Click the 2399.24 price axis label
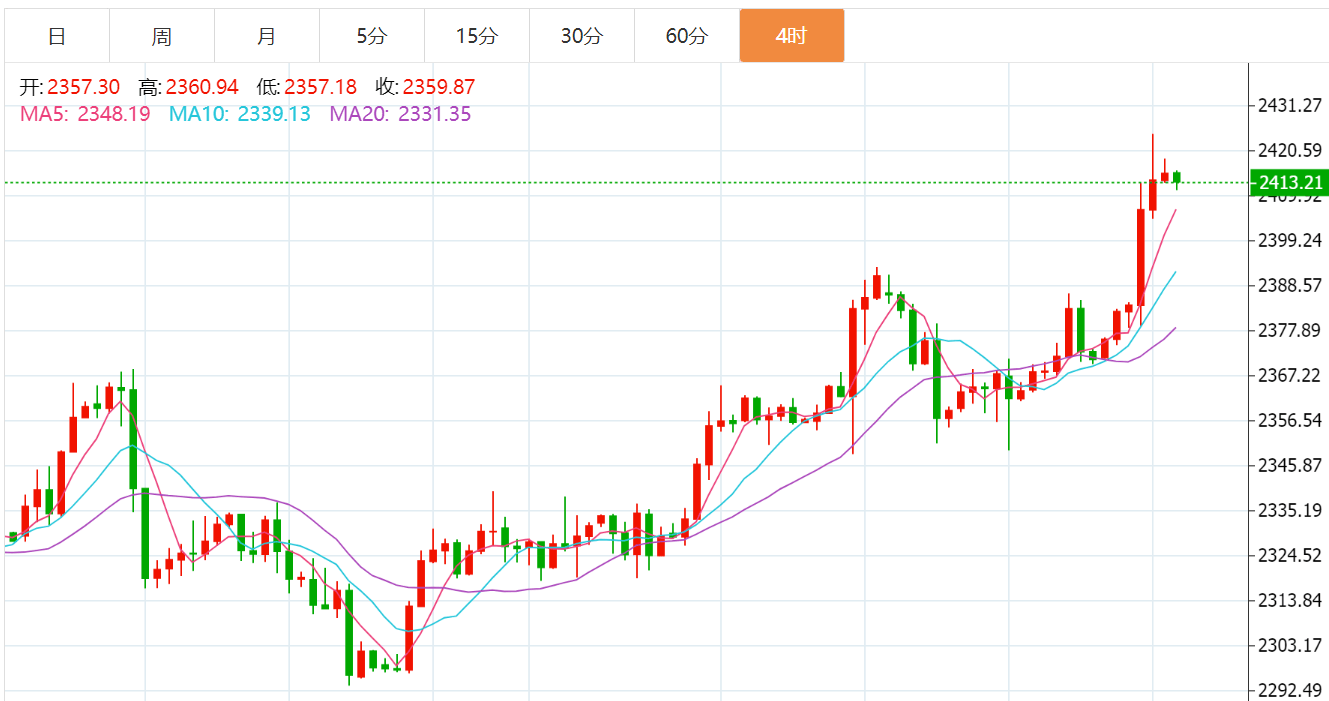This screenshot has width=1329, height=701. 1290,240
